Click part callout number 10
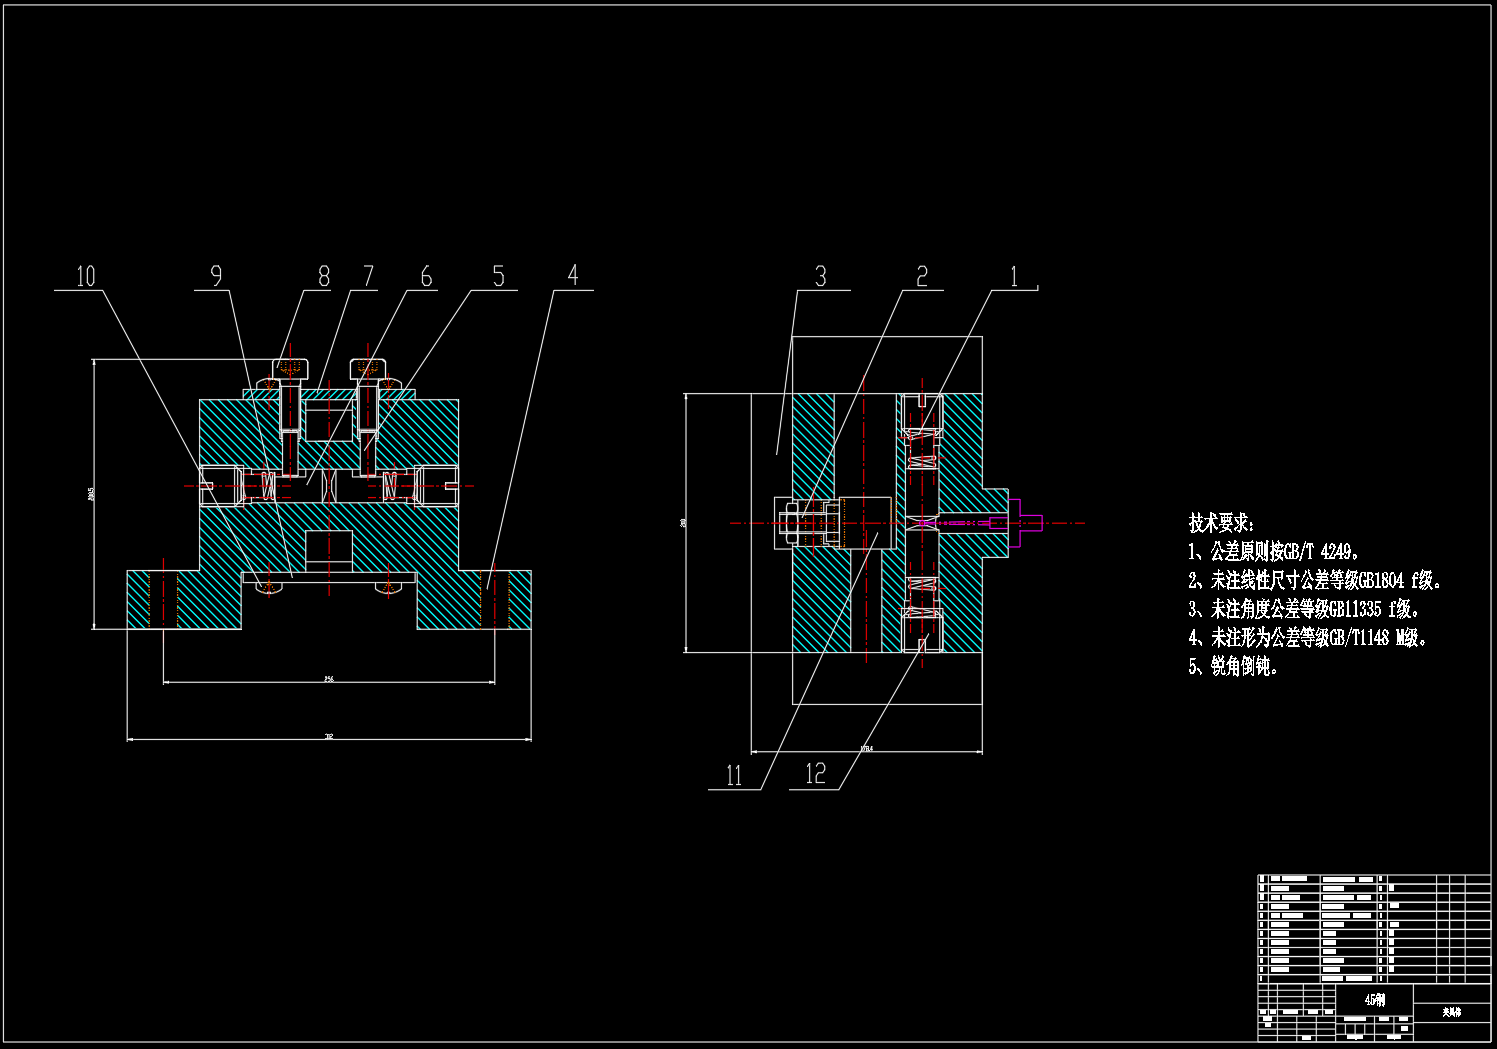Screen dimensions: 1497x1049 pyautogui.click(x=86, y=276)
